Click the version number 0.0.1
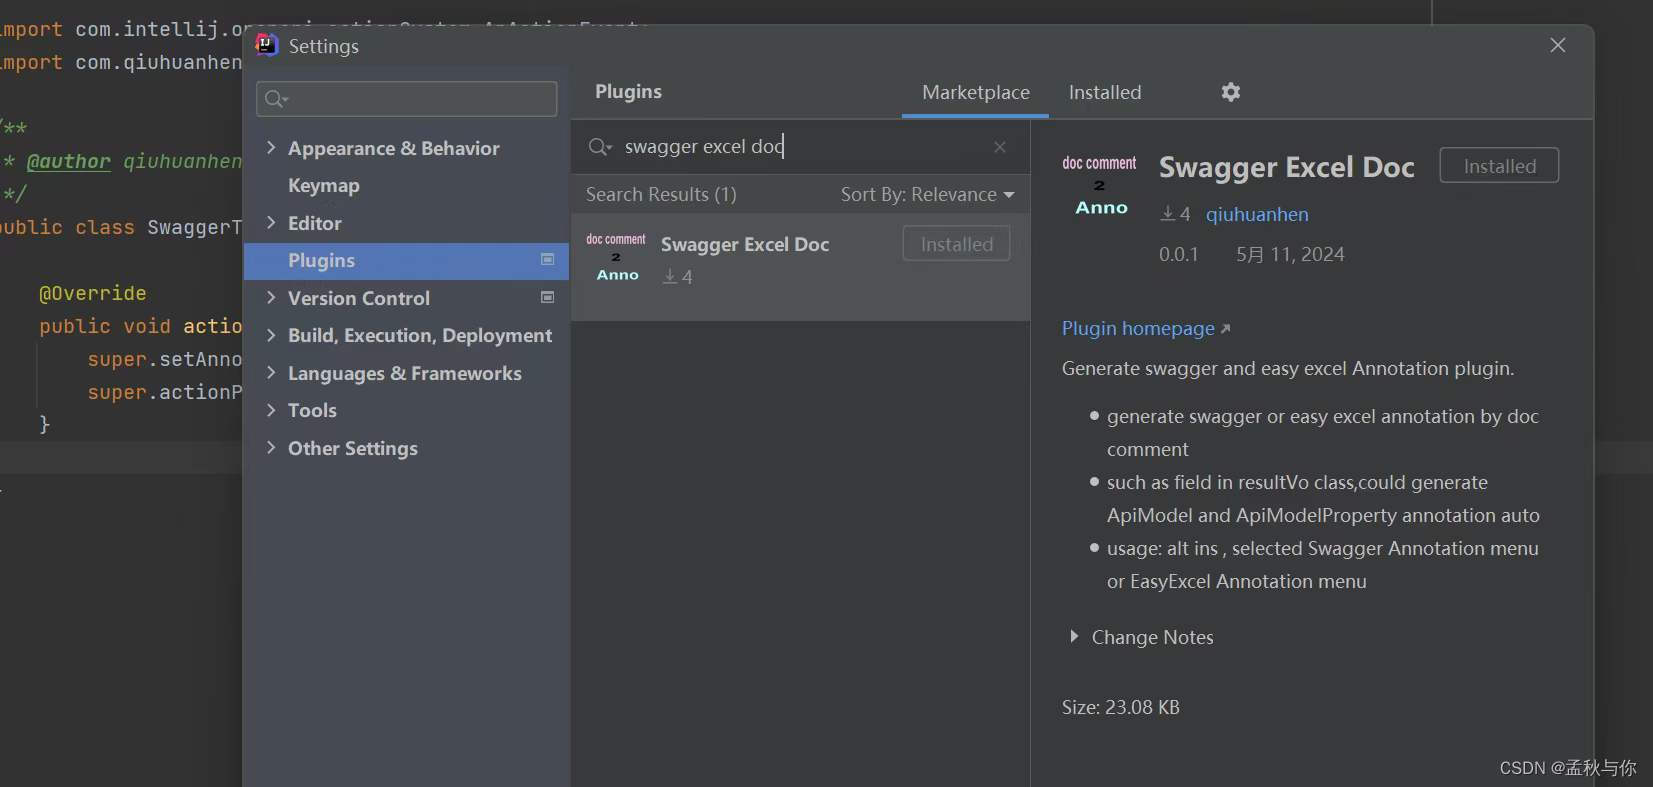1653x787 pixels. (x=1178, y=254)
